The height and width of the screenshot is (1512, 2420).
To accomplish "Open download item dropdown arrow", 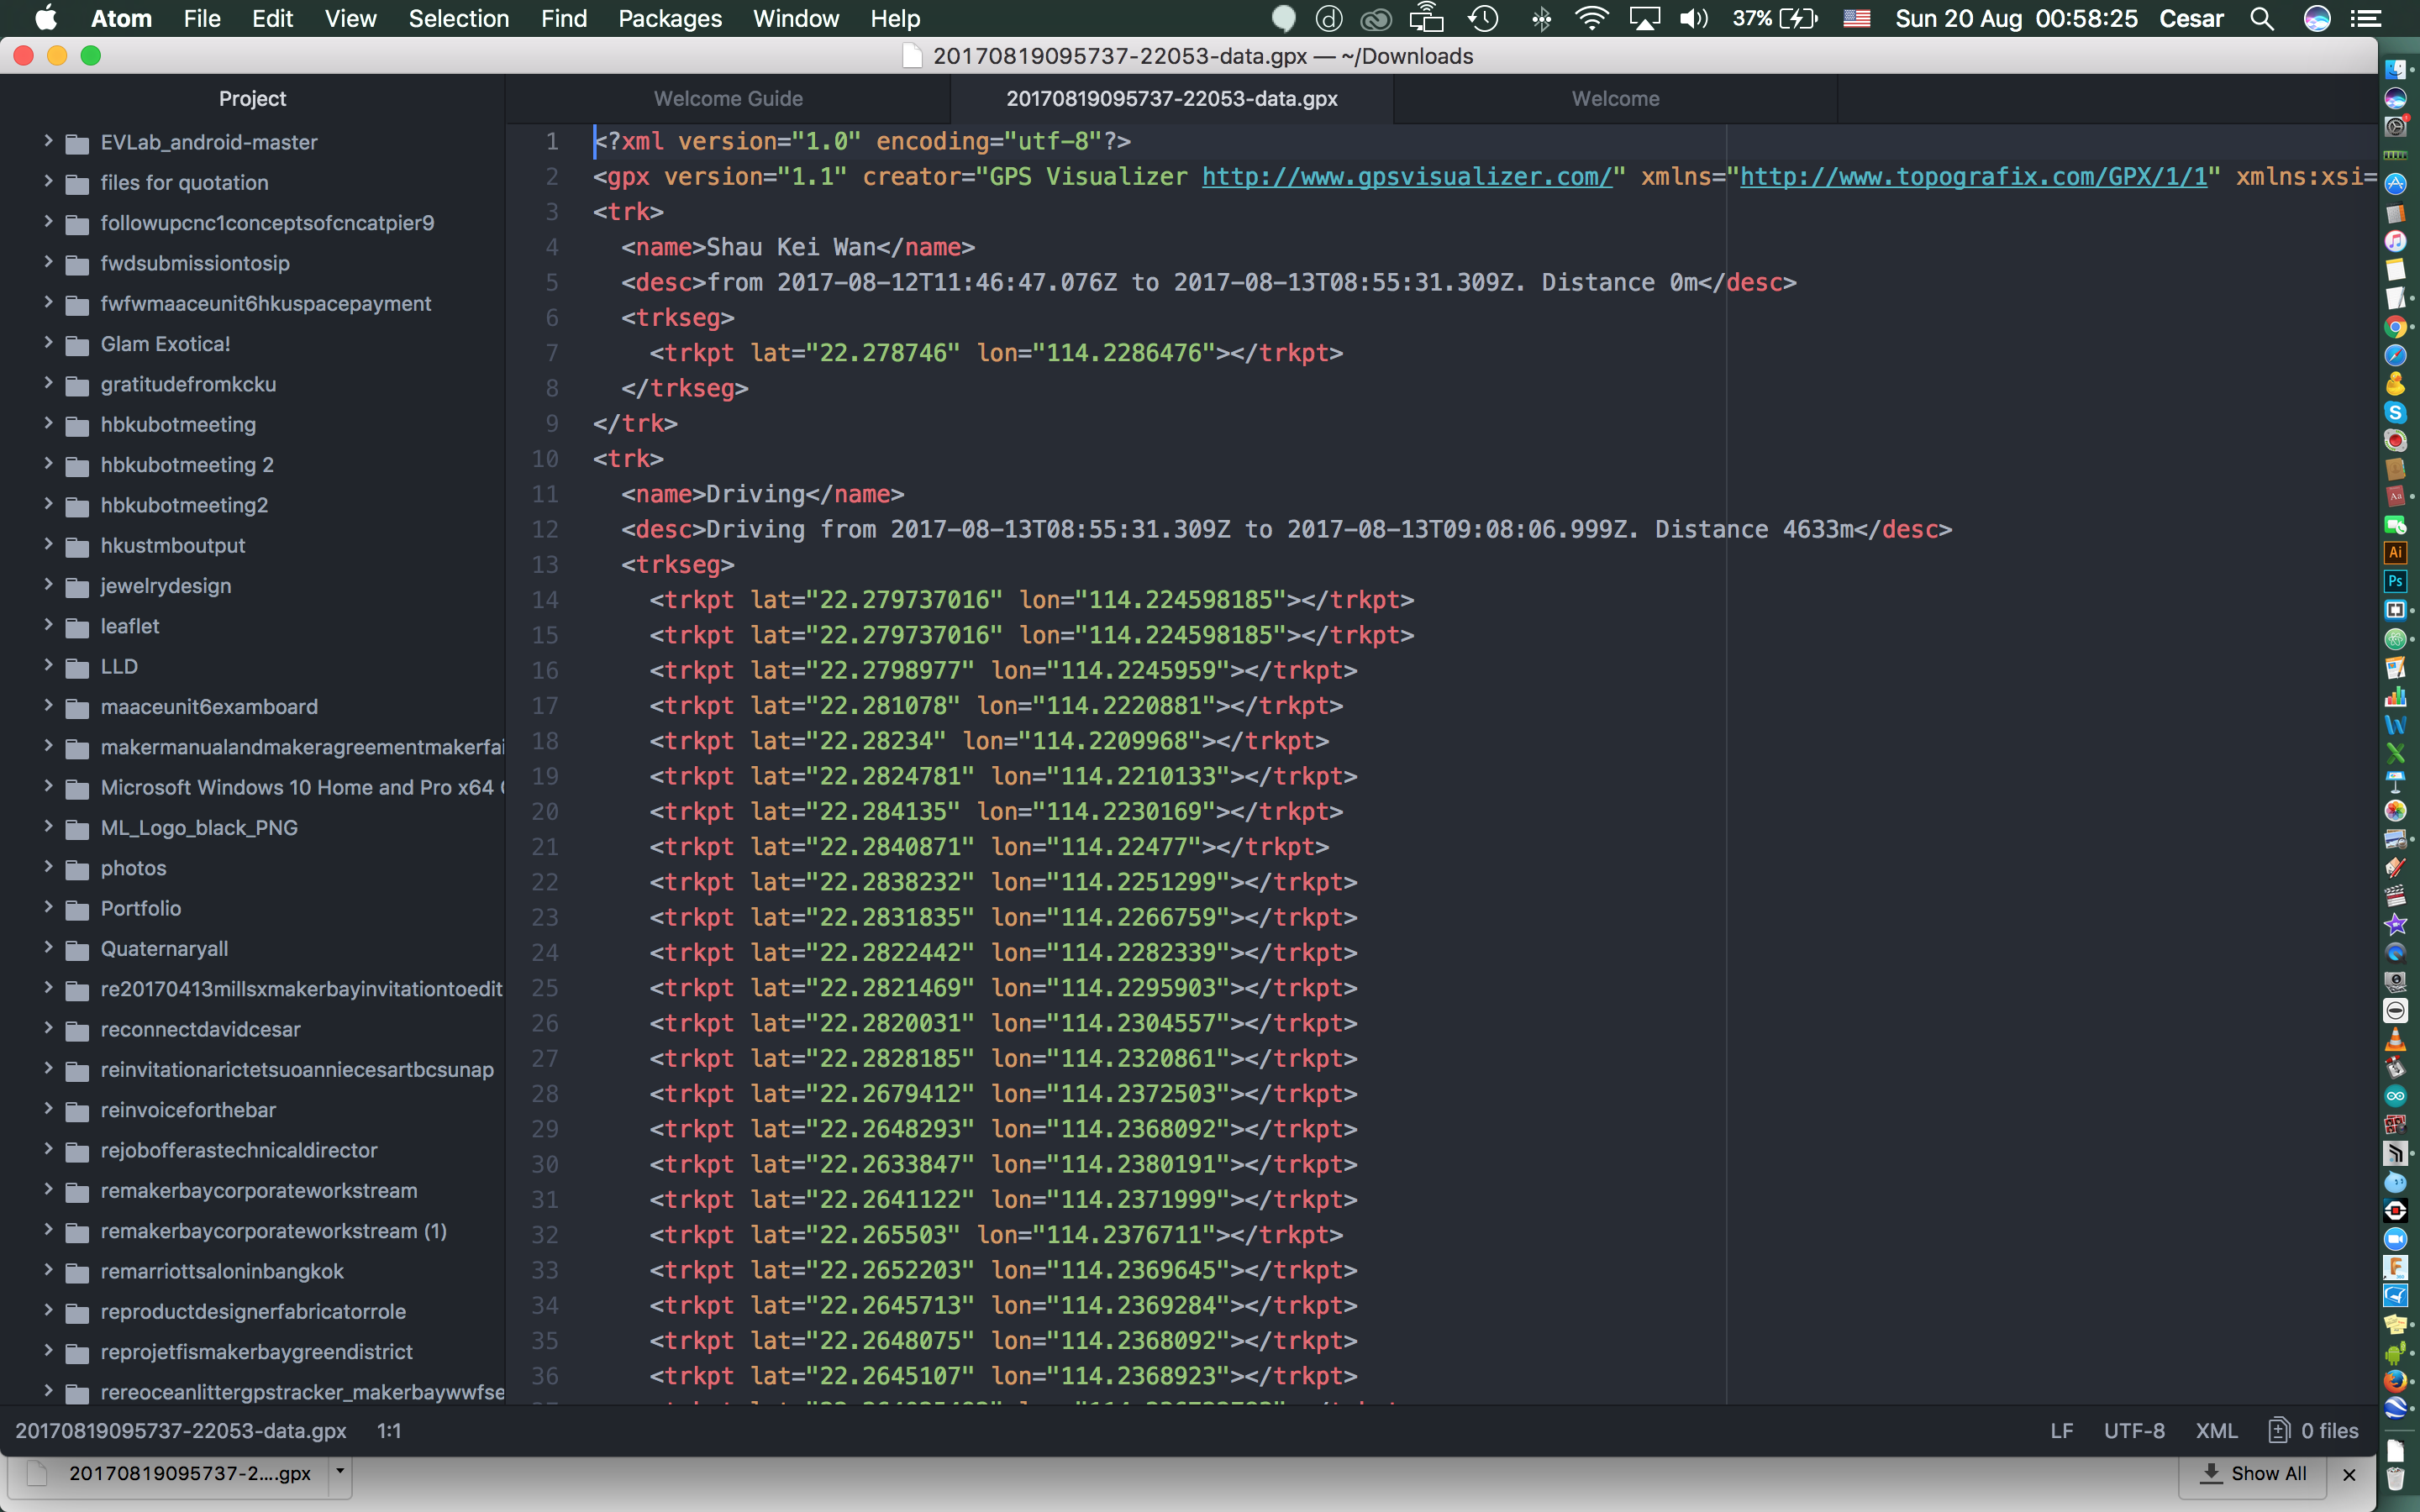I will 340,1472.
